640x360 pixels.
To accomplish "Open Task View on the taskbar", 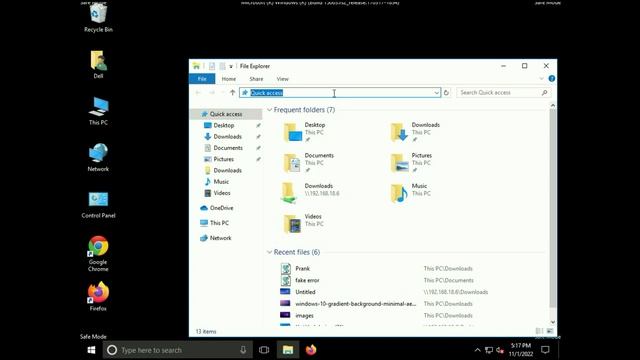I will (x=264, y=350).
